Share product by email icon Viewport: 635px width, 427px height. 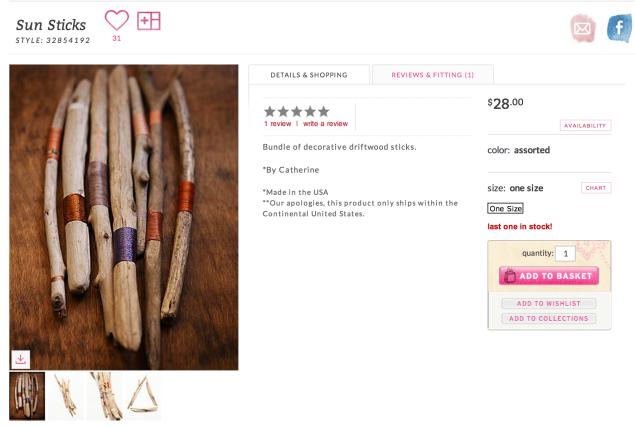coord(582,28)
